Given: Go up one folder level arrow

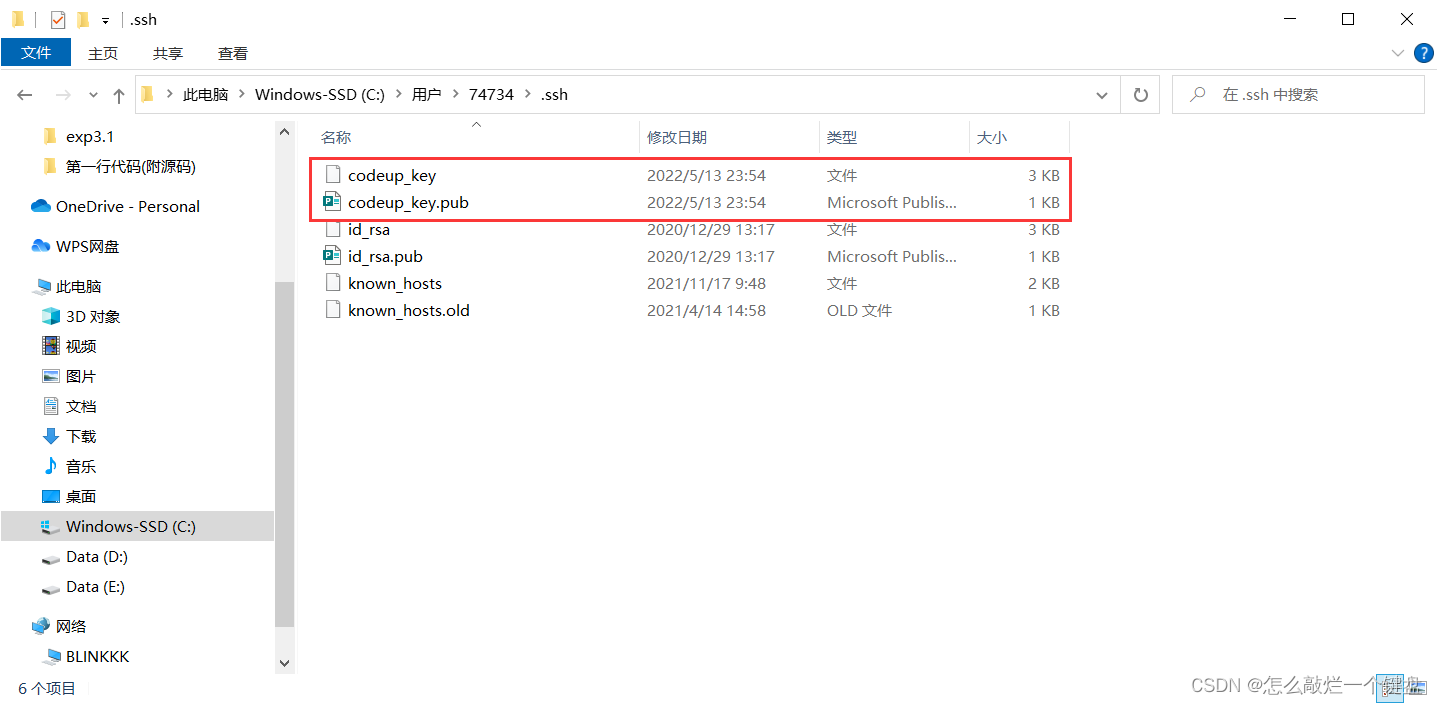Looking at the screenshot, I should (x=119, y=95).
